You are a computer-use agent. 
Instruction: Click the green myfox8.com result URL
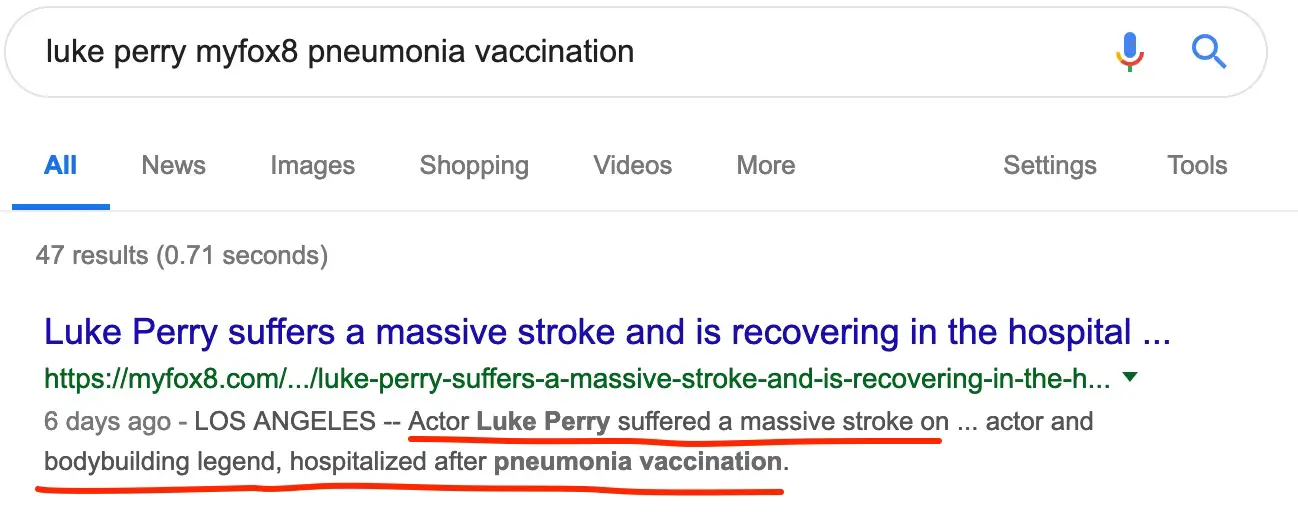coord(577,379)
